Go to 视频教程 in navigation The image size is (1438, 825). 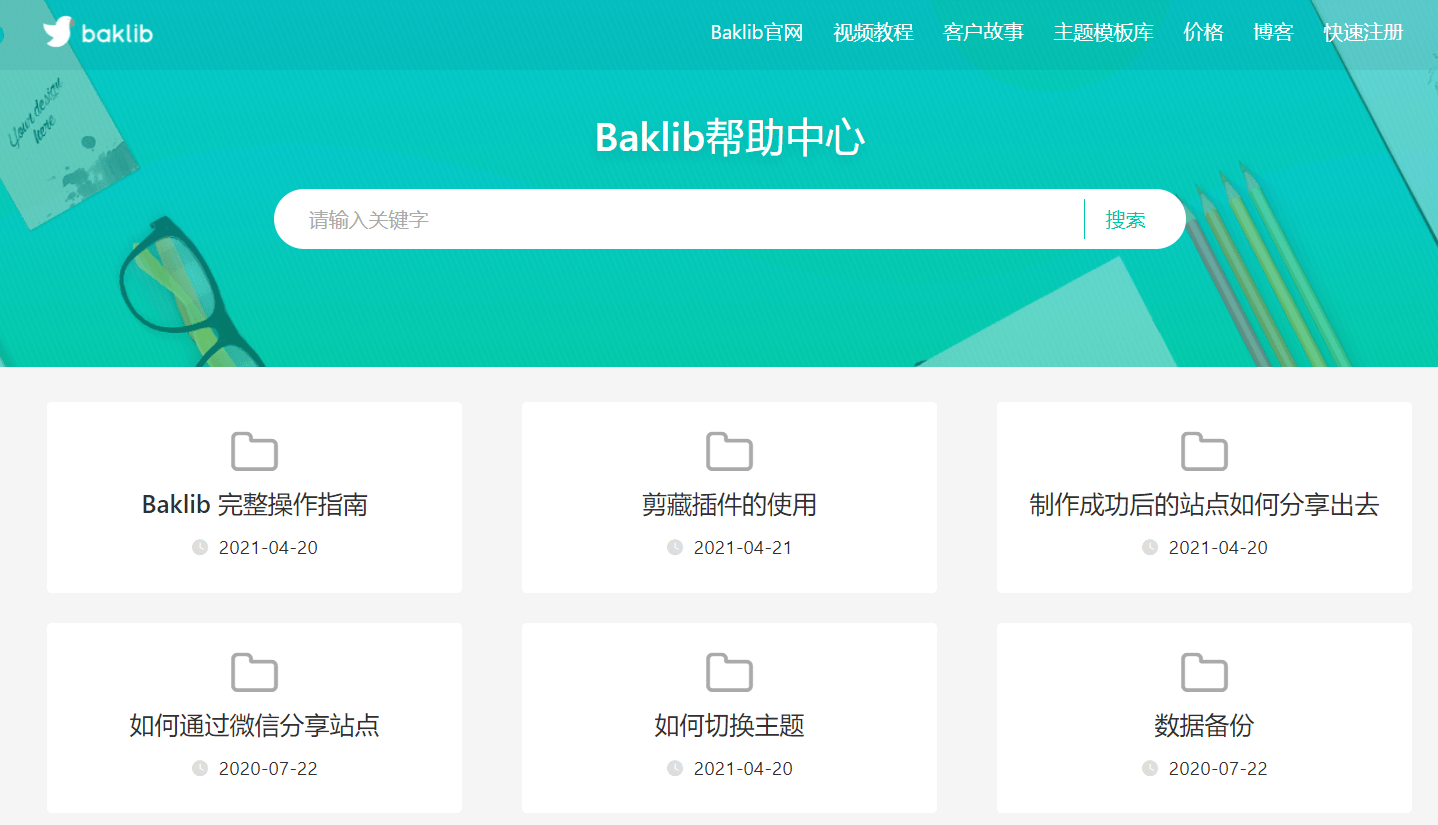click(873, 32)
